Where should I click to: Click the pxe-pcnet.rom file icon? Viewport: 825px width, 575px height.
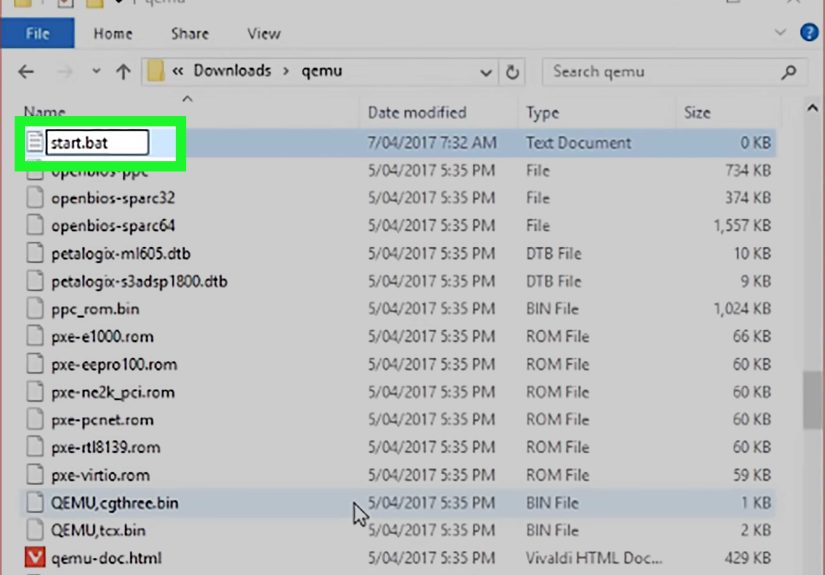35,419
